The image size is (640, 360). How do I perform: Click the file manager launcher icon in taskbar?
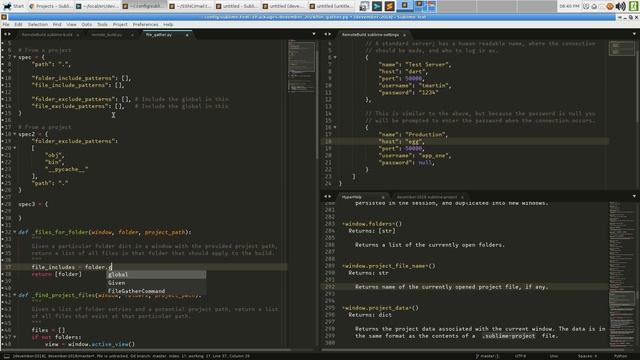364,6
